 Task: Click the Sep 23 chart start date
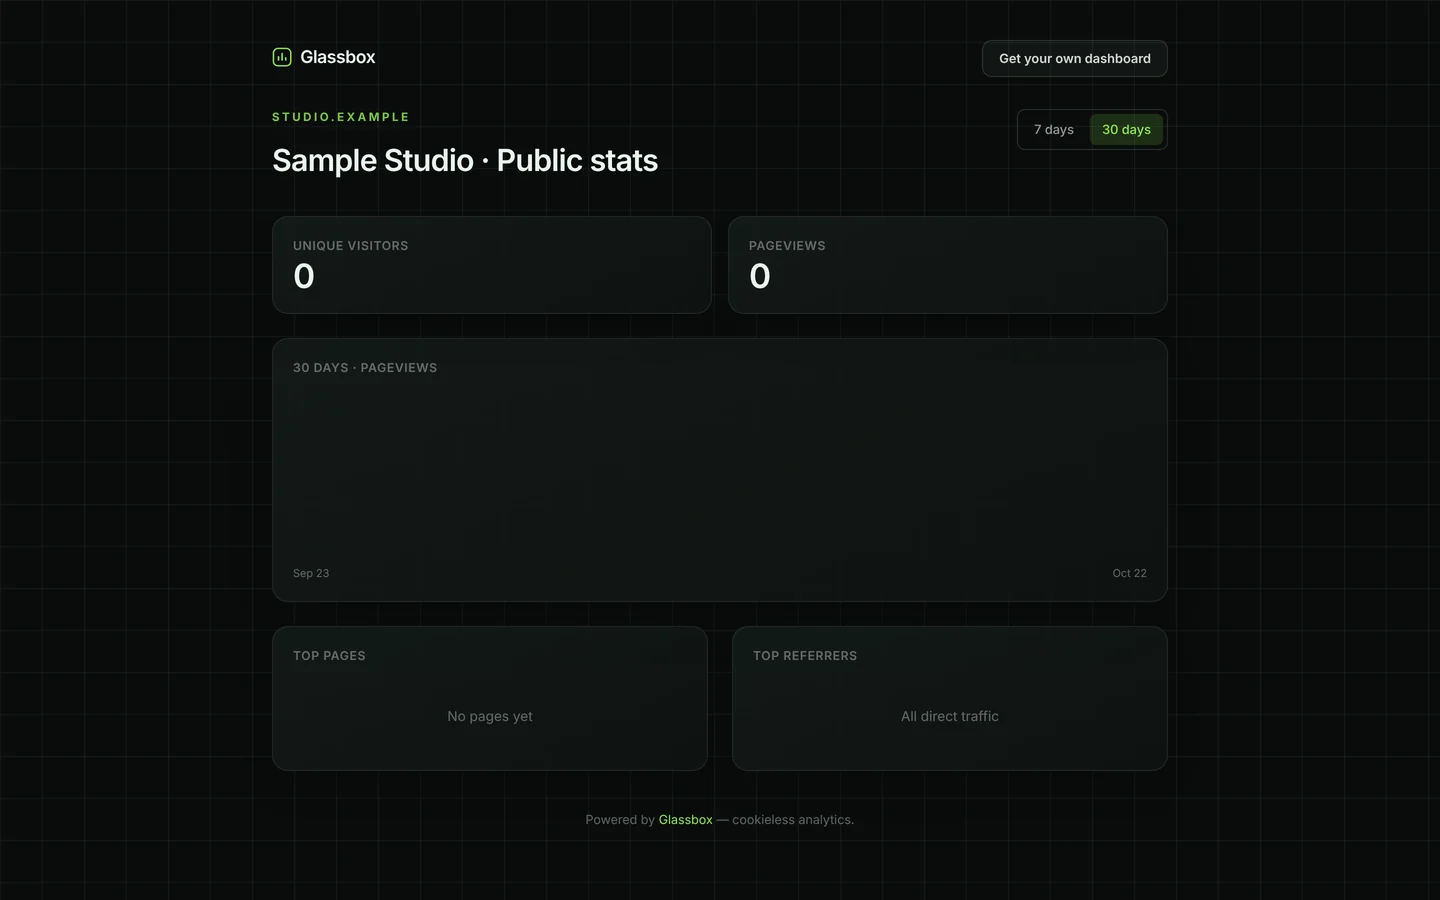click(x=311, y=573)
